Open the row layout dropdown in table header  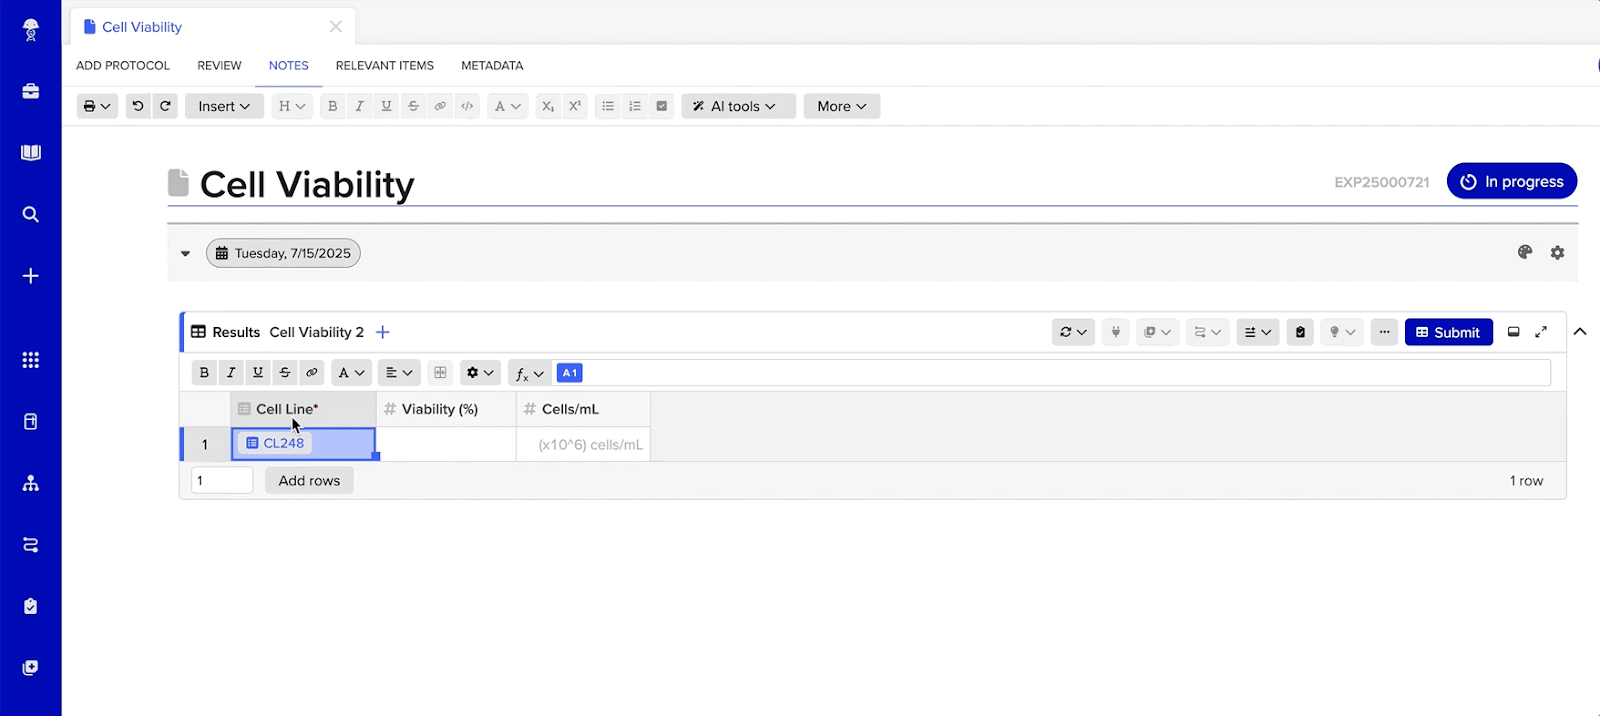[x=1257, y=332]
